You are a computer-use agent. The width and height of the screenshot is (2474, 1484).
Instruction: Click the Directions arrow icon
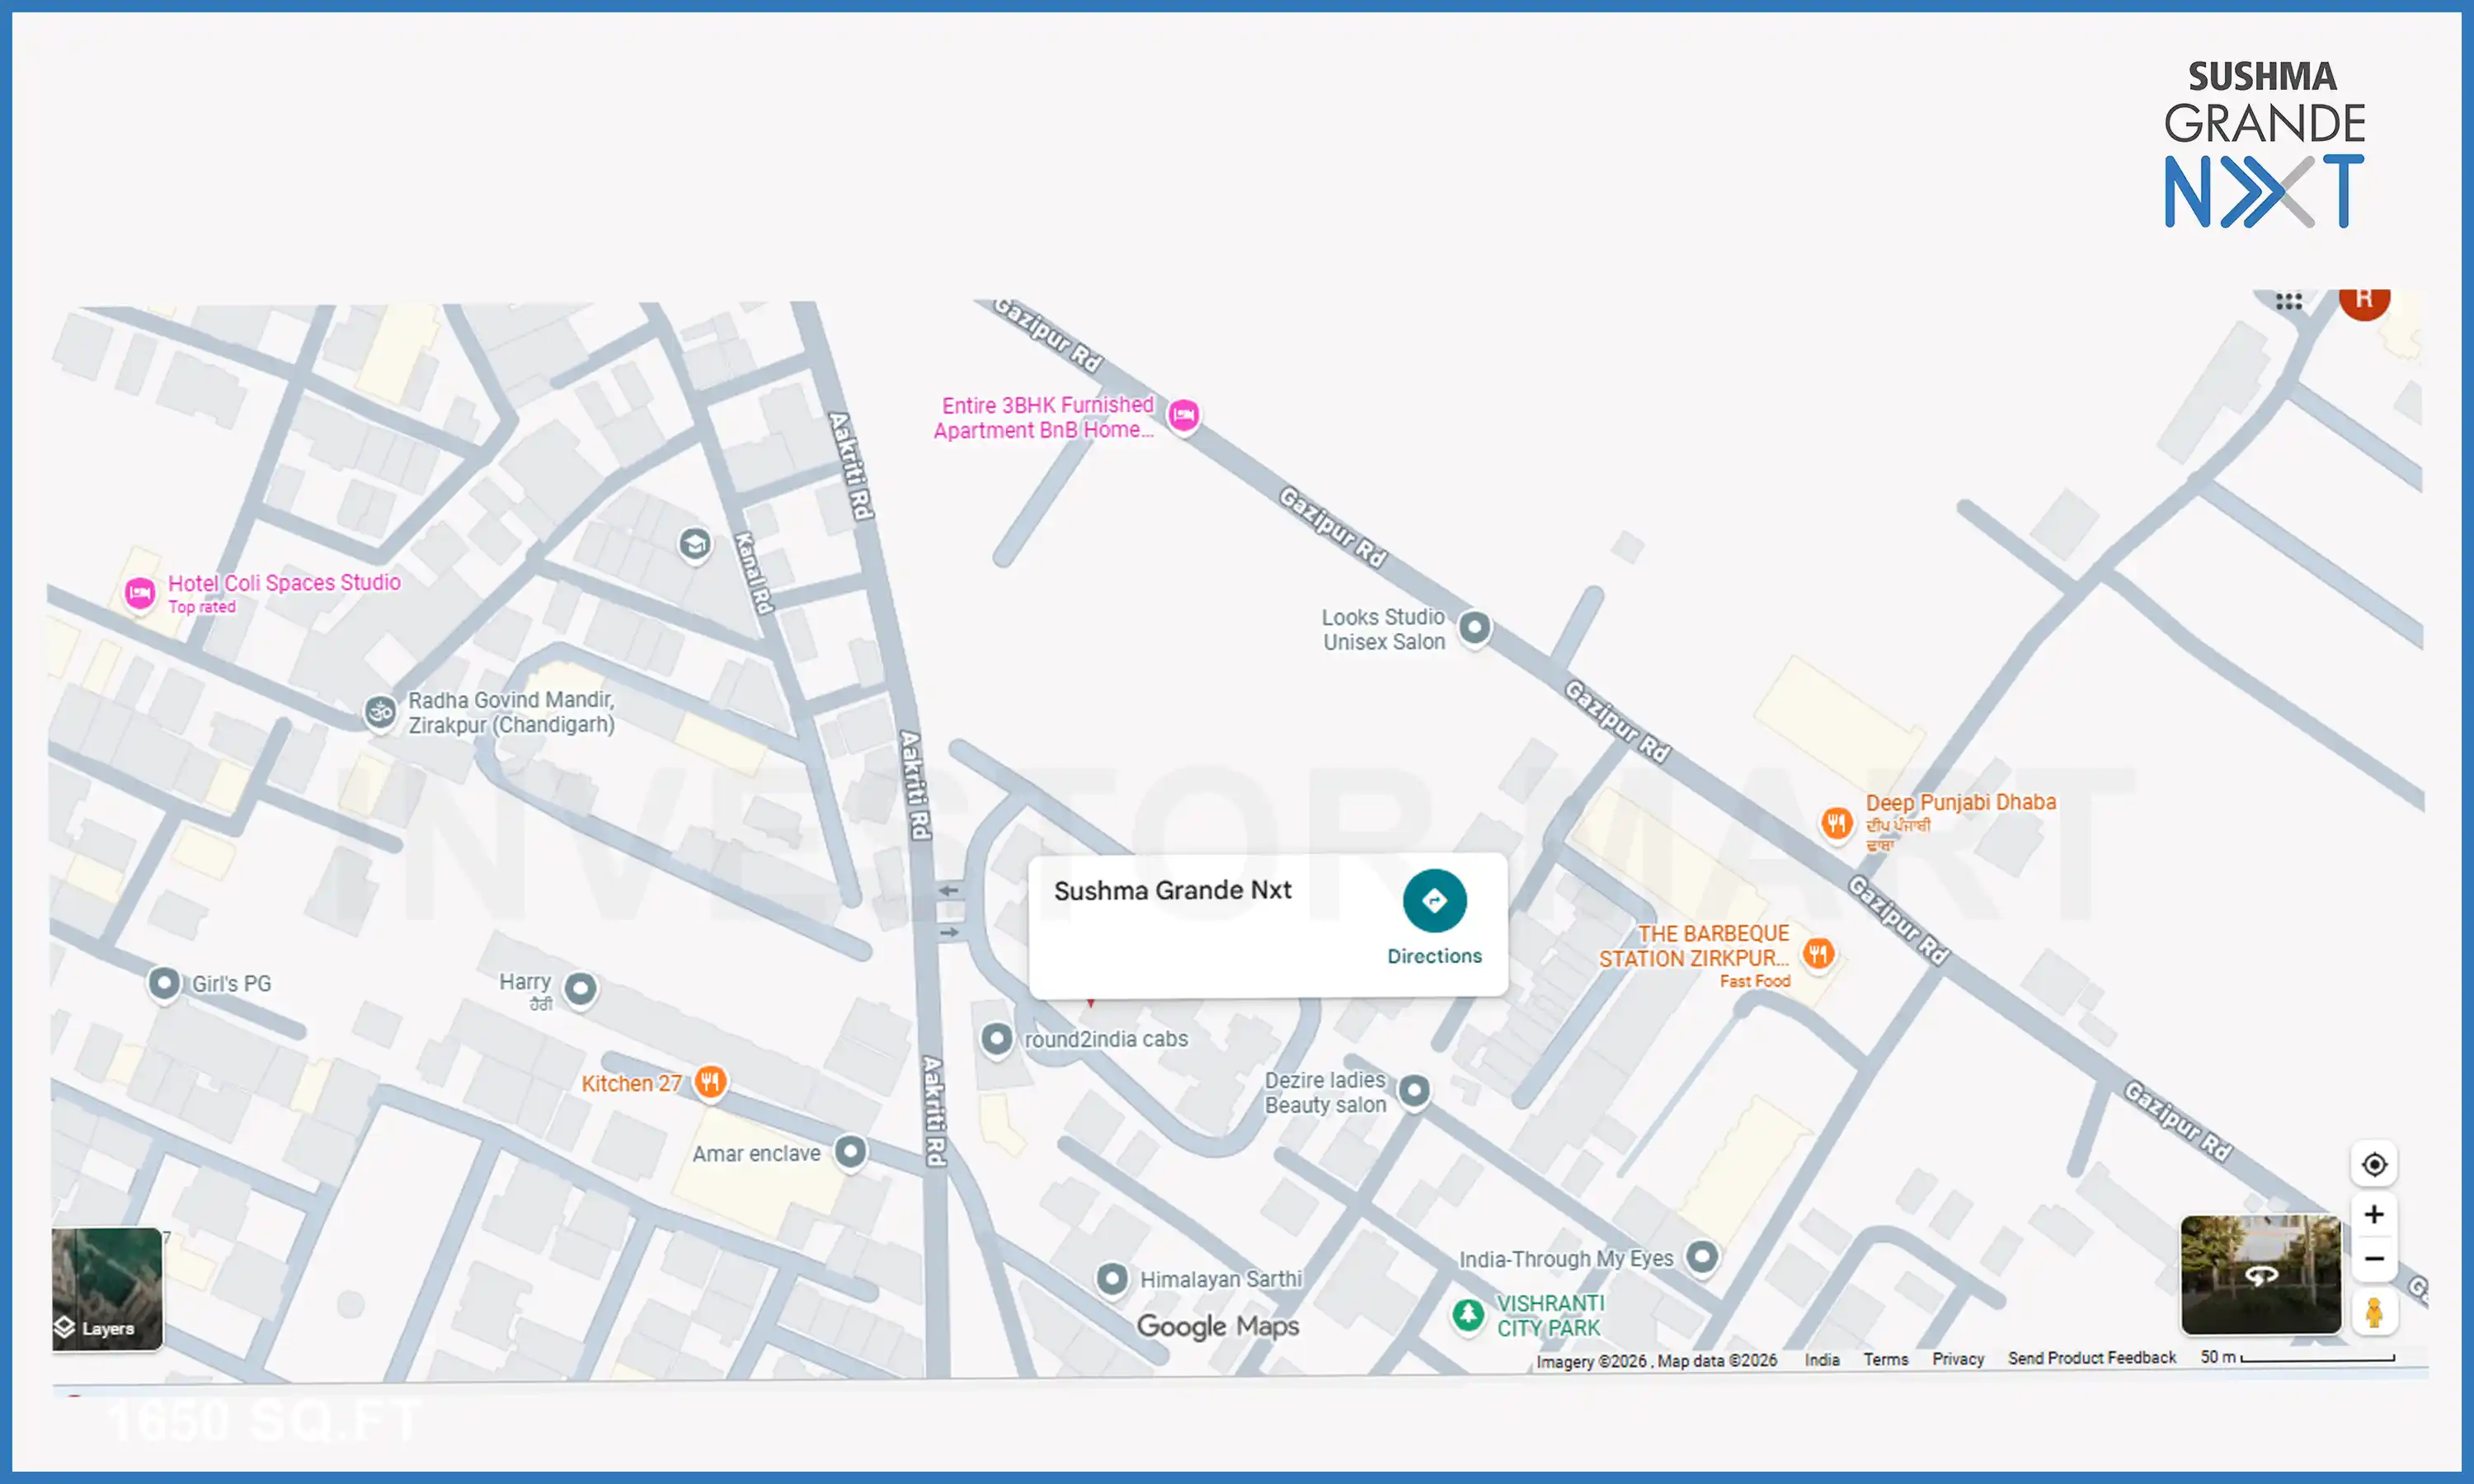tap(1434, 901)
